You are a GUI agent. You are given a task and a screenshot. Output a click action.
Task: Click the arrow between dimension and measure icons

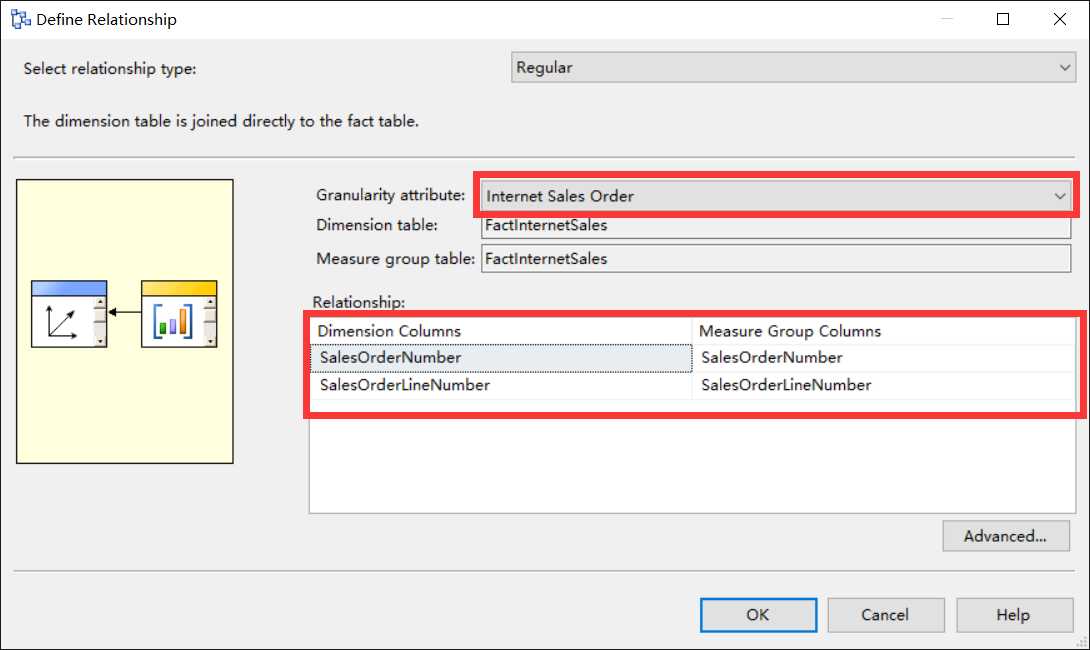click(x=124, y=312)
